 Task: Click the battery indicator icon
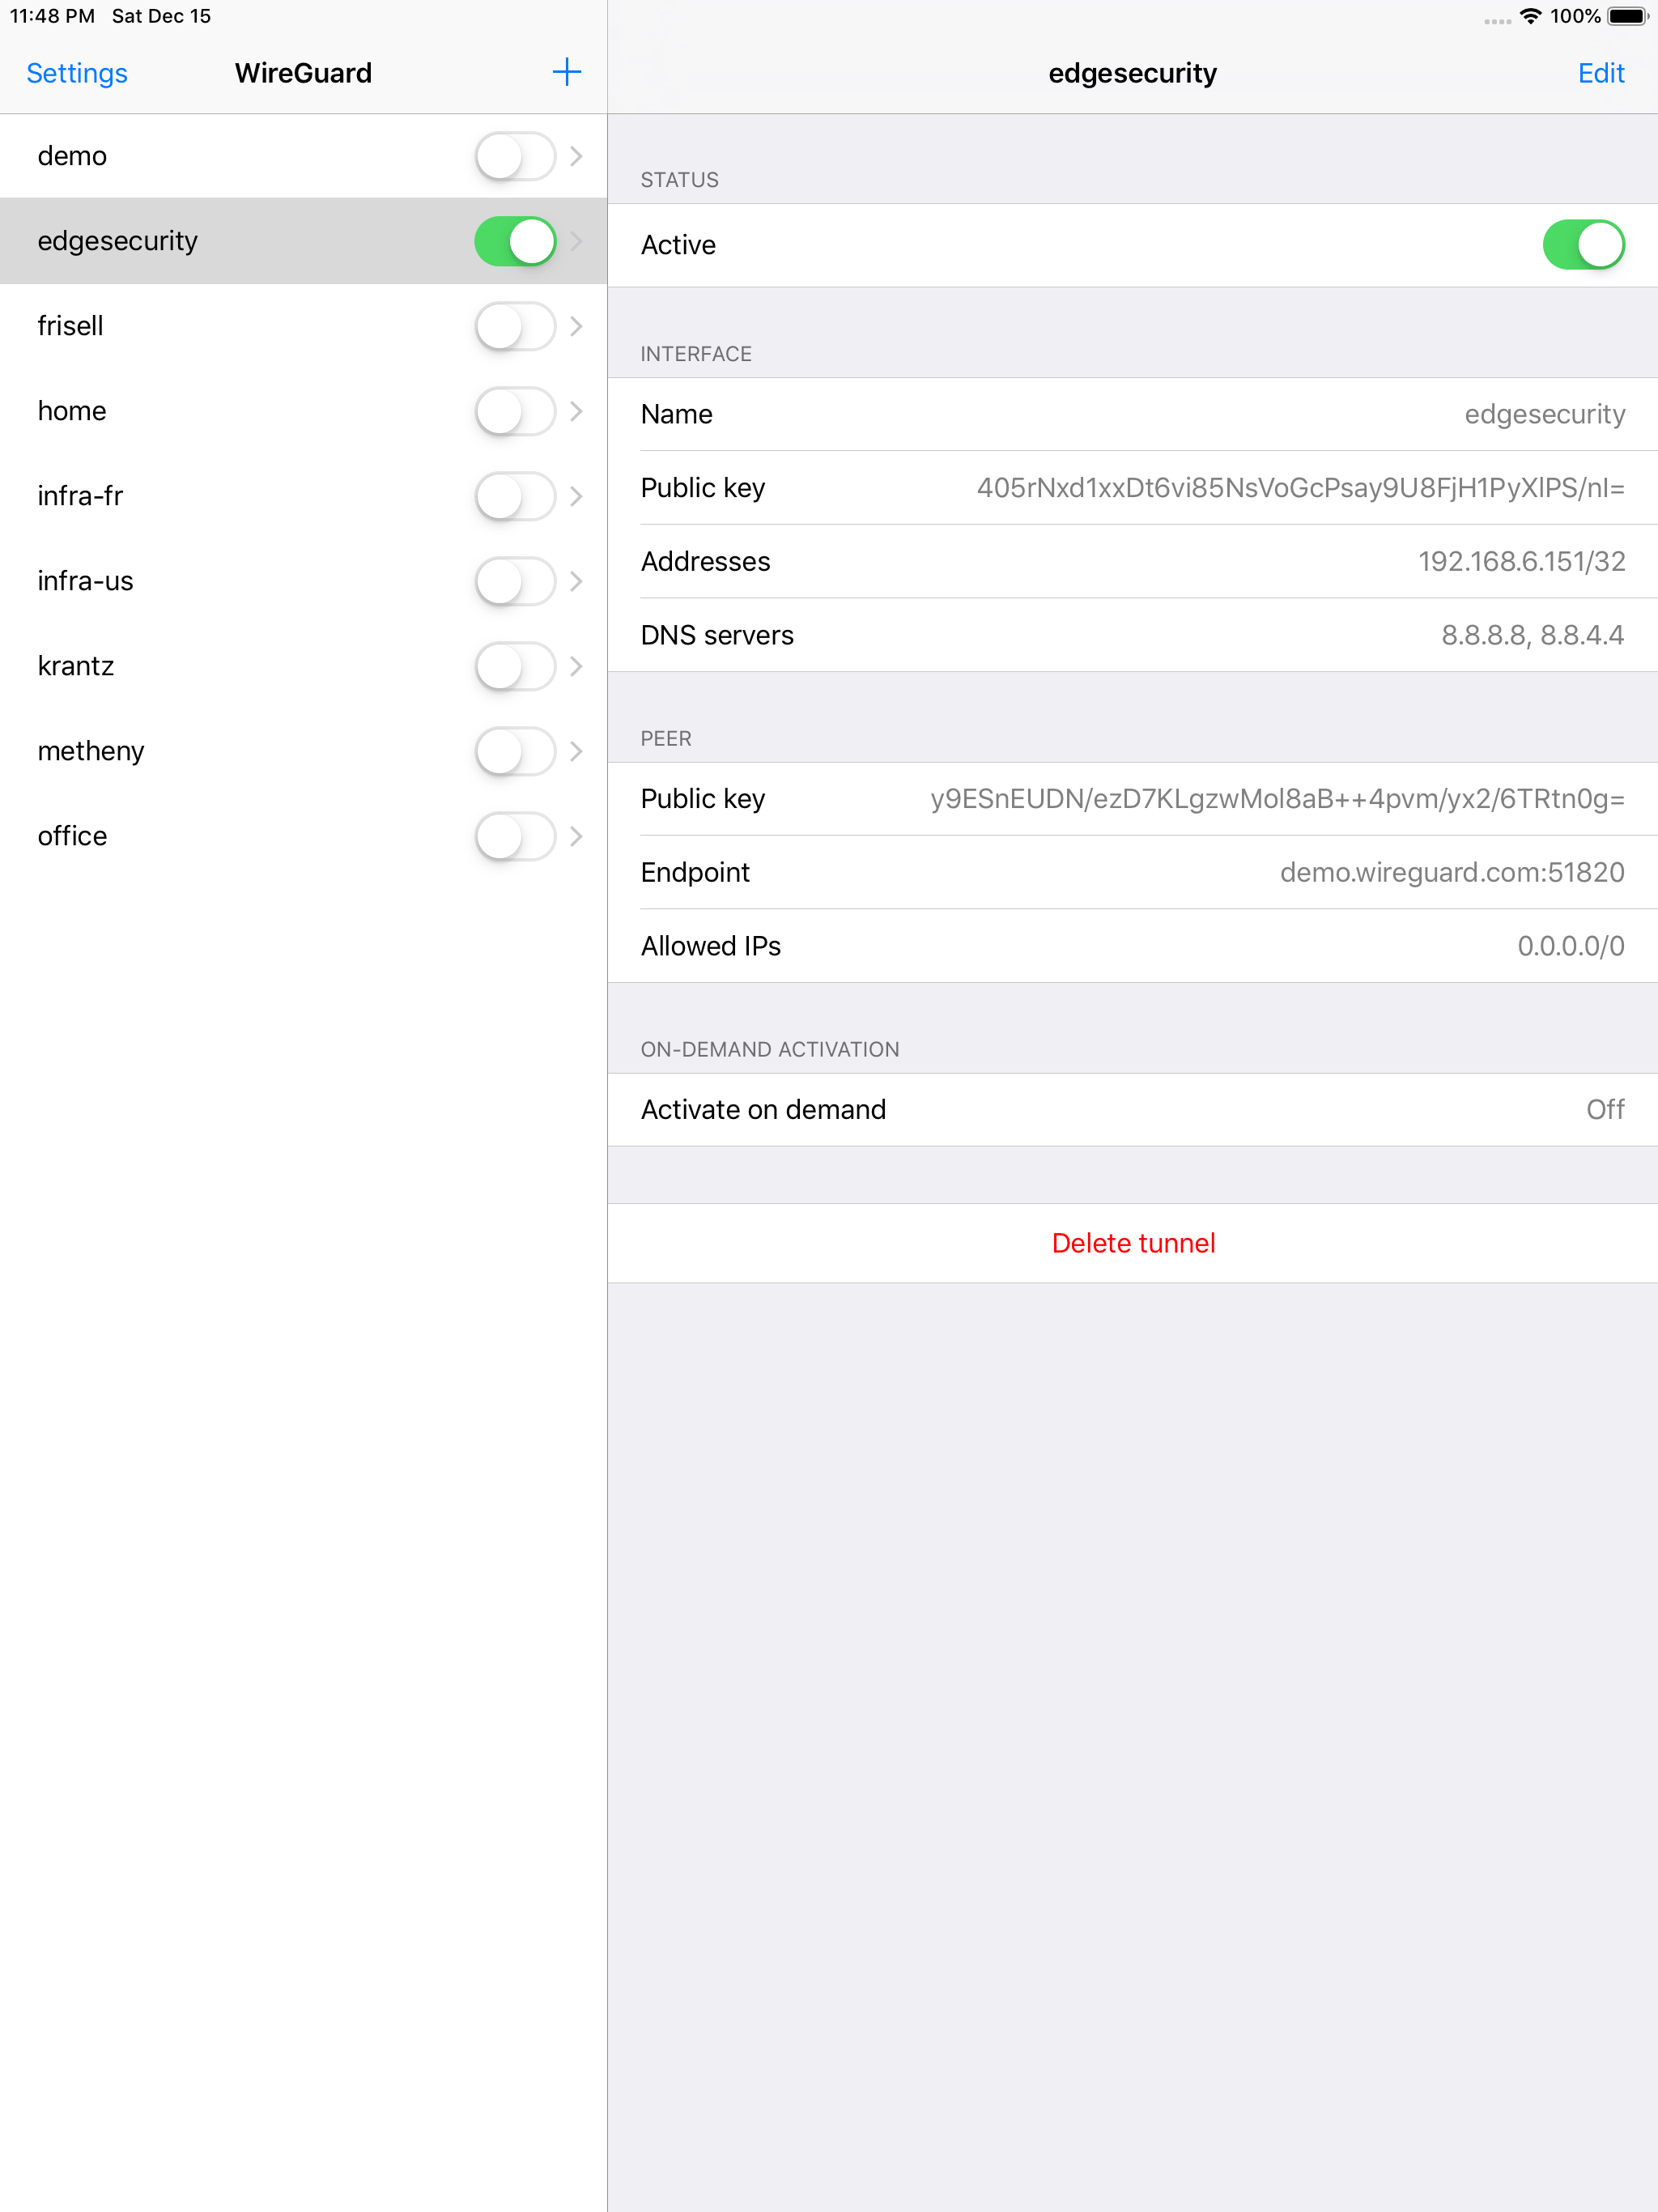click(x=1625, y=16)
